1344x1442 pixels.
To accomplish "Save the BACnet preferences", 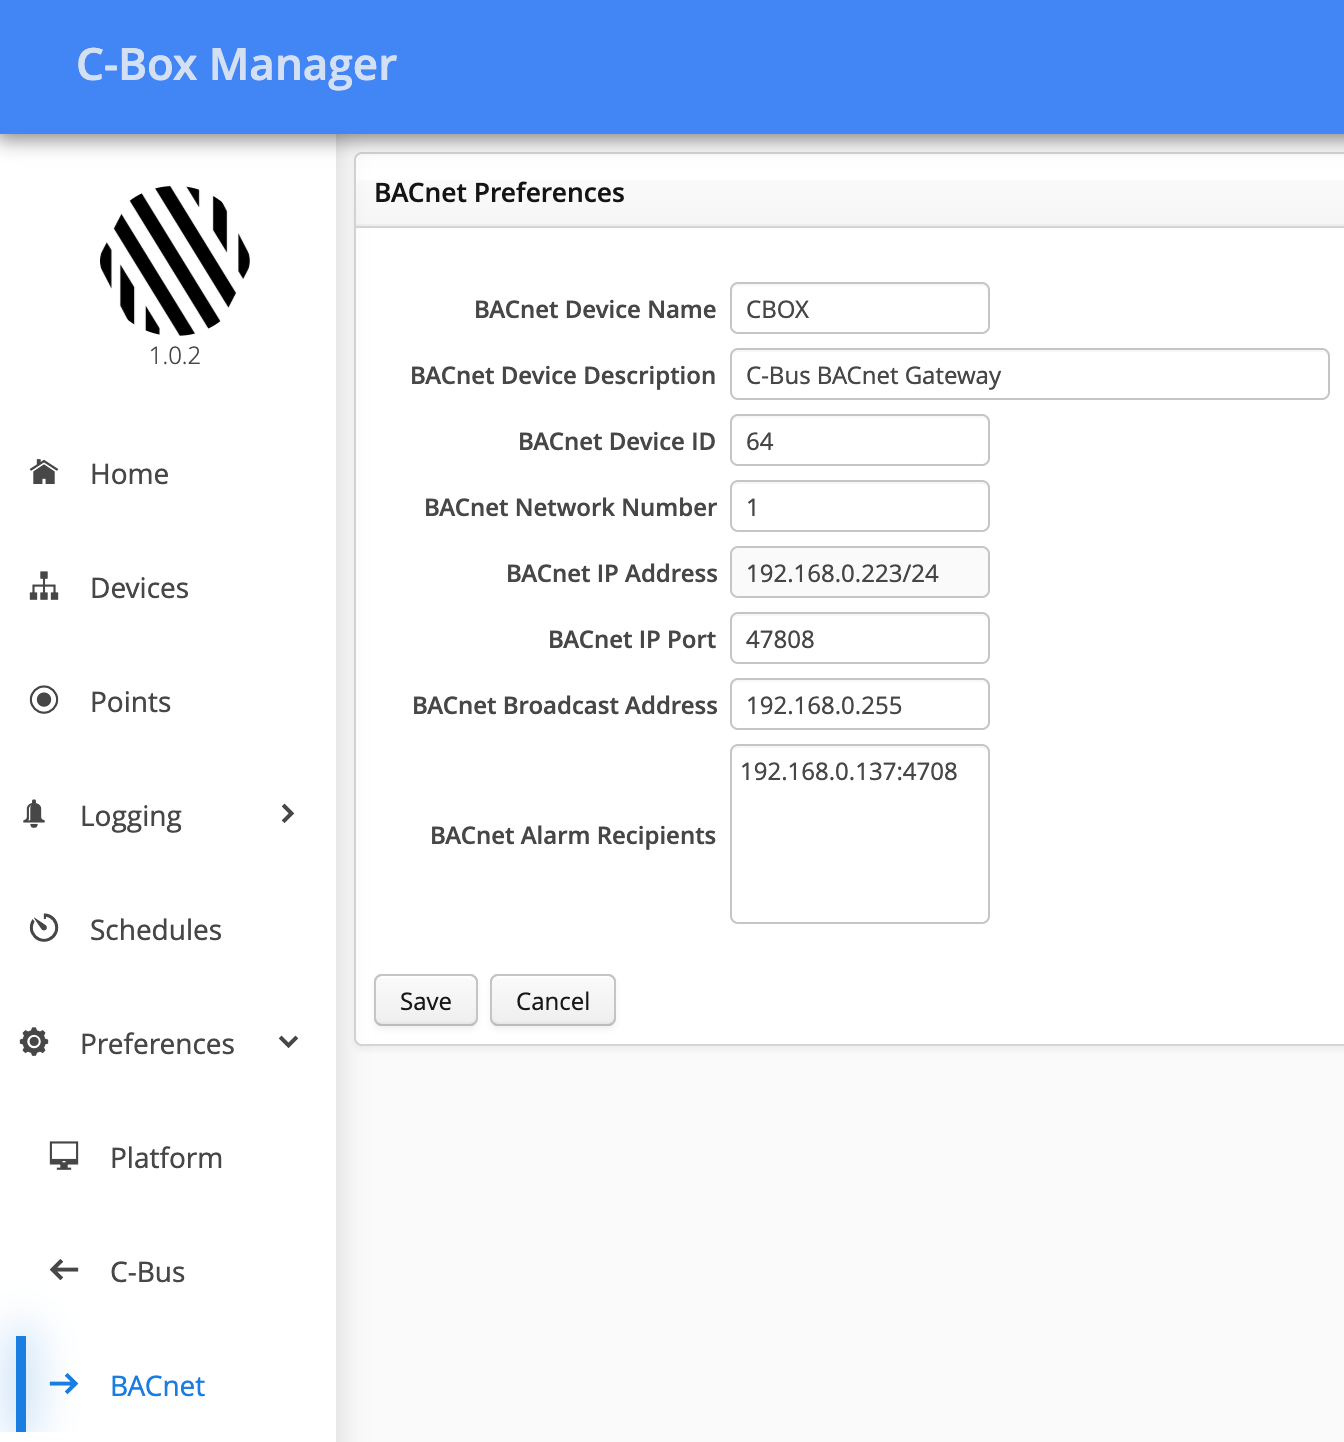I will pyautogui.click(x=425, y=1001).
